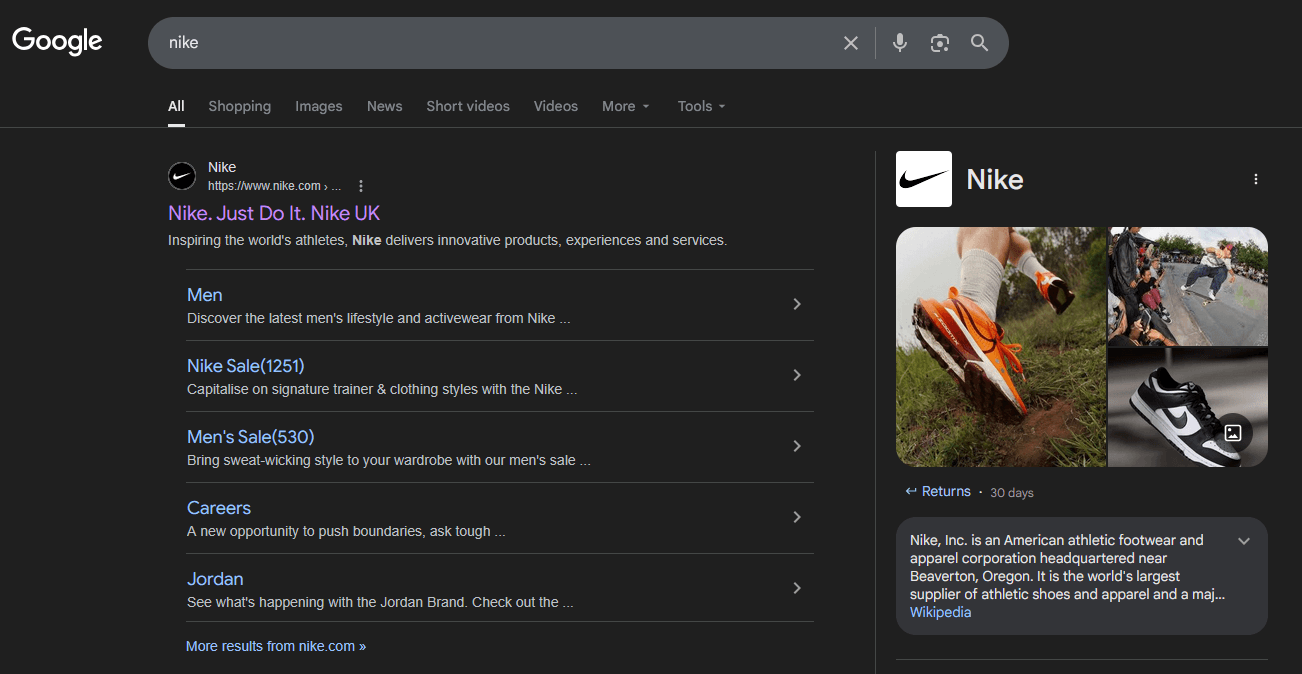Click the Nike swoosh logo in the knowledge panel
Screen dimensions: 1302x674
point(923,178)
